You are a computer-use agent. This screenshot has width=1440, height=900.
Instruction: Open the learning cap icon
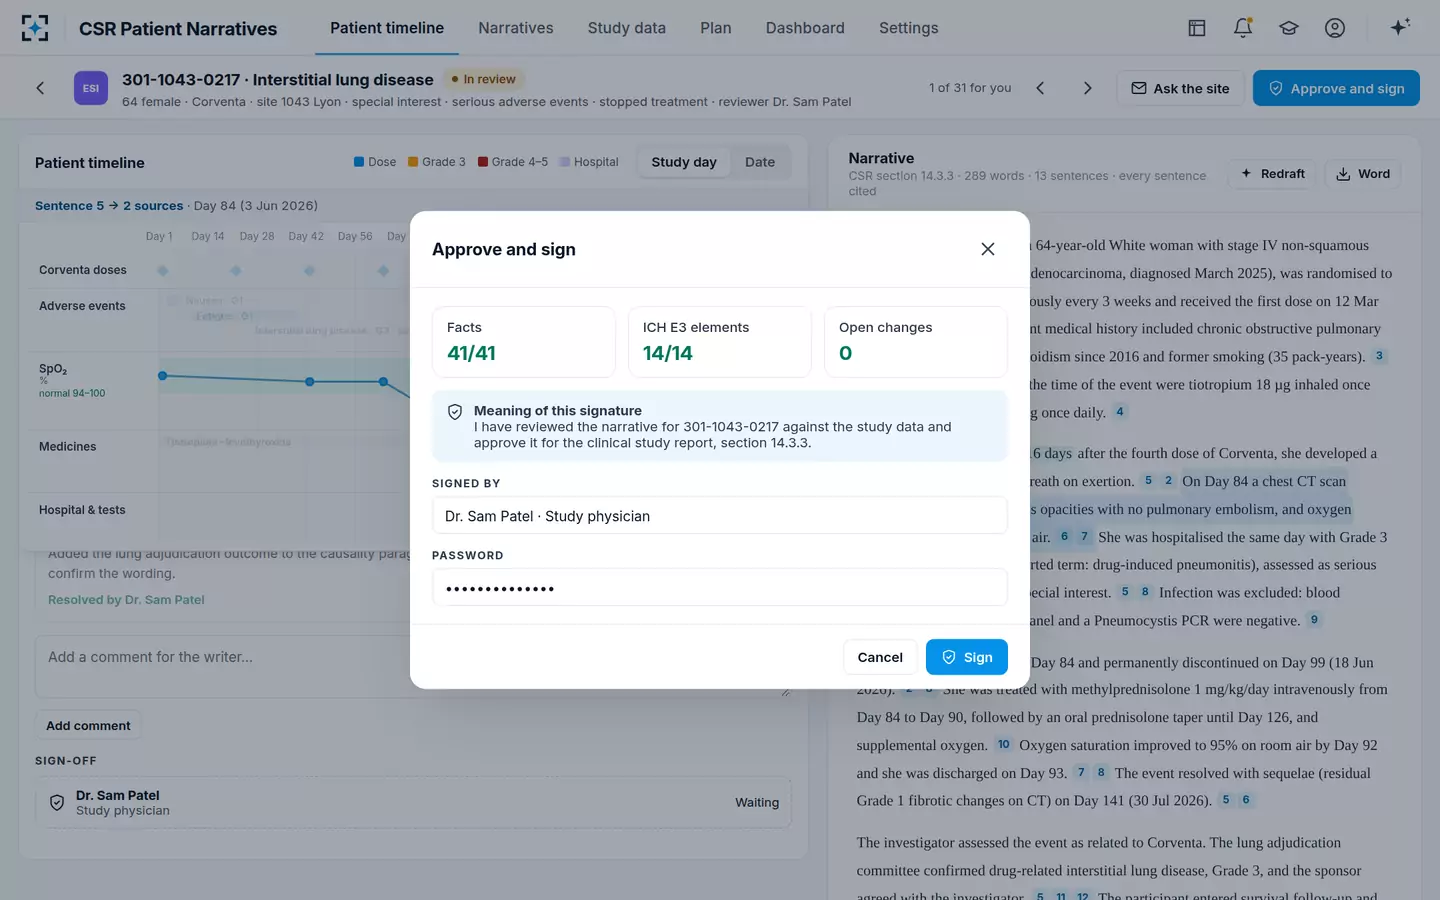click(x=1289, y=28)
